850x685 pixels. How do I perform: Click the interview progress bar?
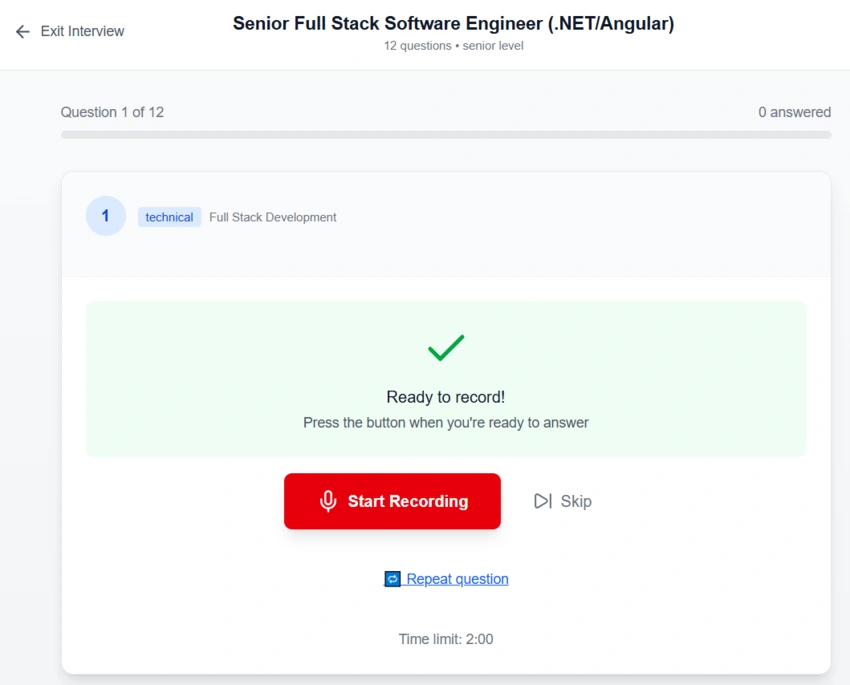pos(446,134)
